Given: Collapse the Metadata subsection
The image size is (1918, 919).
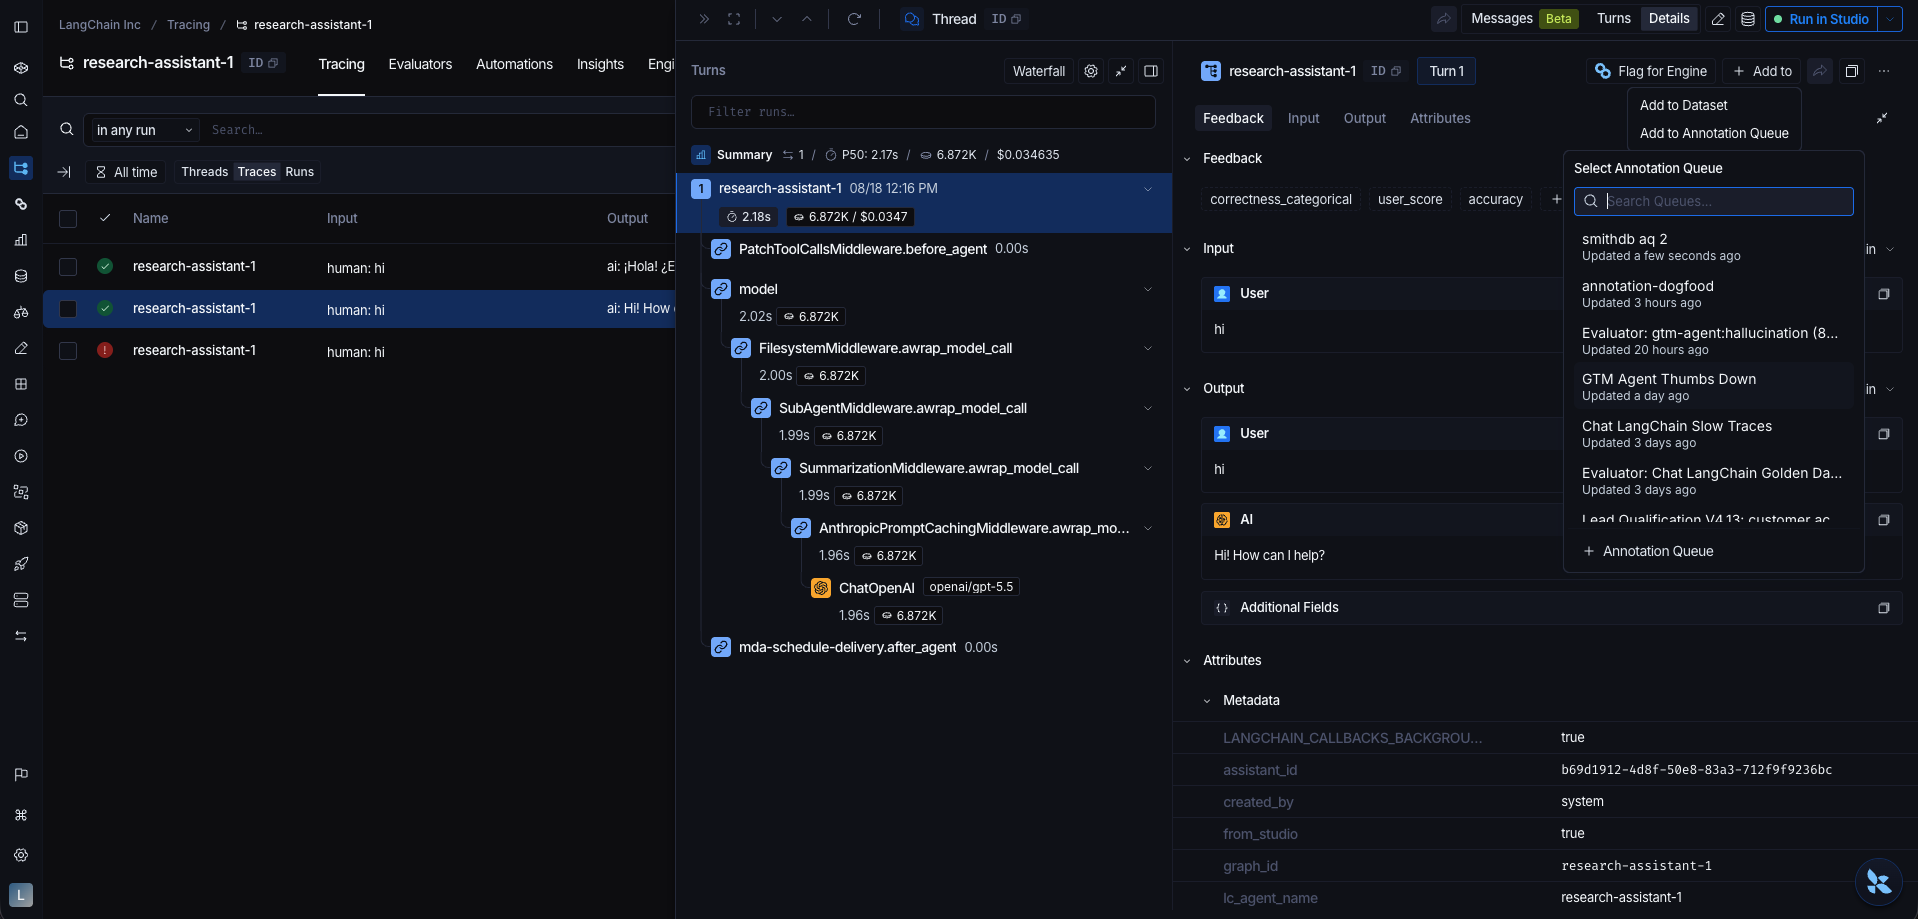Looking at the screenshot, I should pos(1207,701).
